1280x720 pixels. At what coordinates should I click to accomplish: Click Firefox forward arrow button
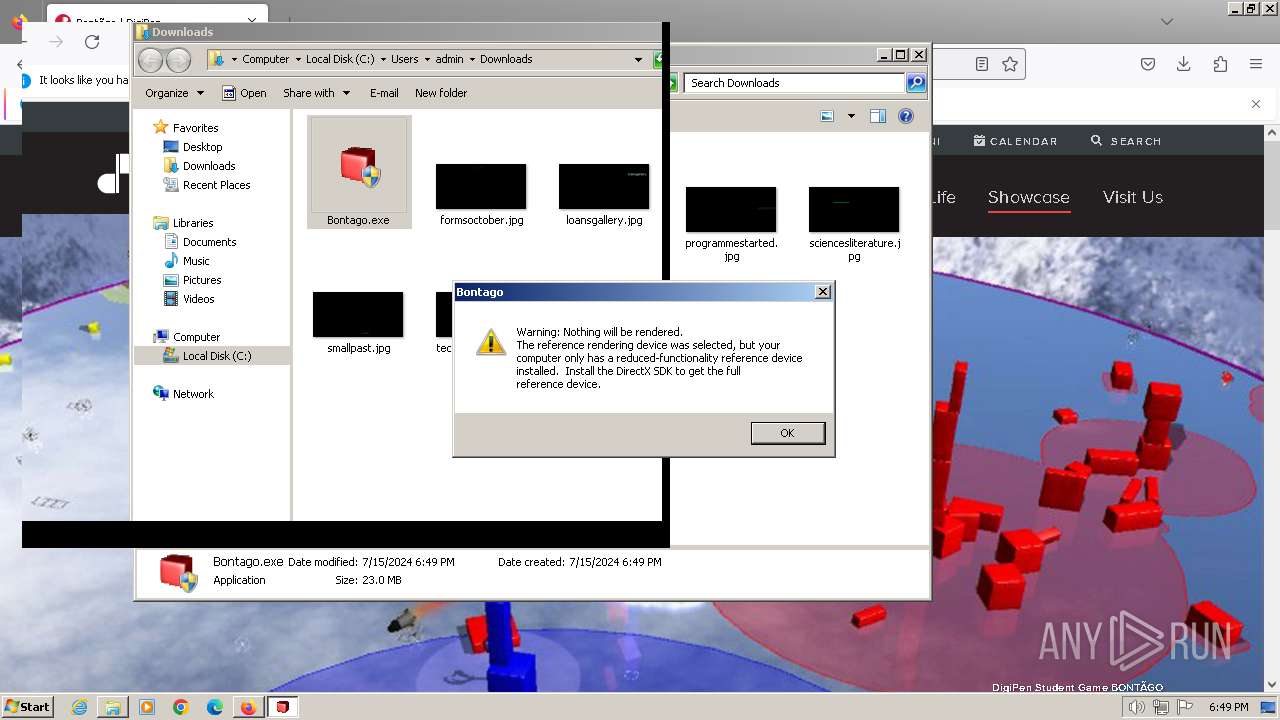[x=56, y=42]
